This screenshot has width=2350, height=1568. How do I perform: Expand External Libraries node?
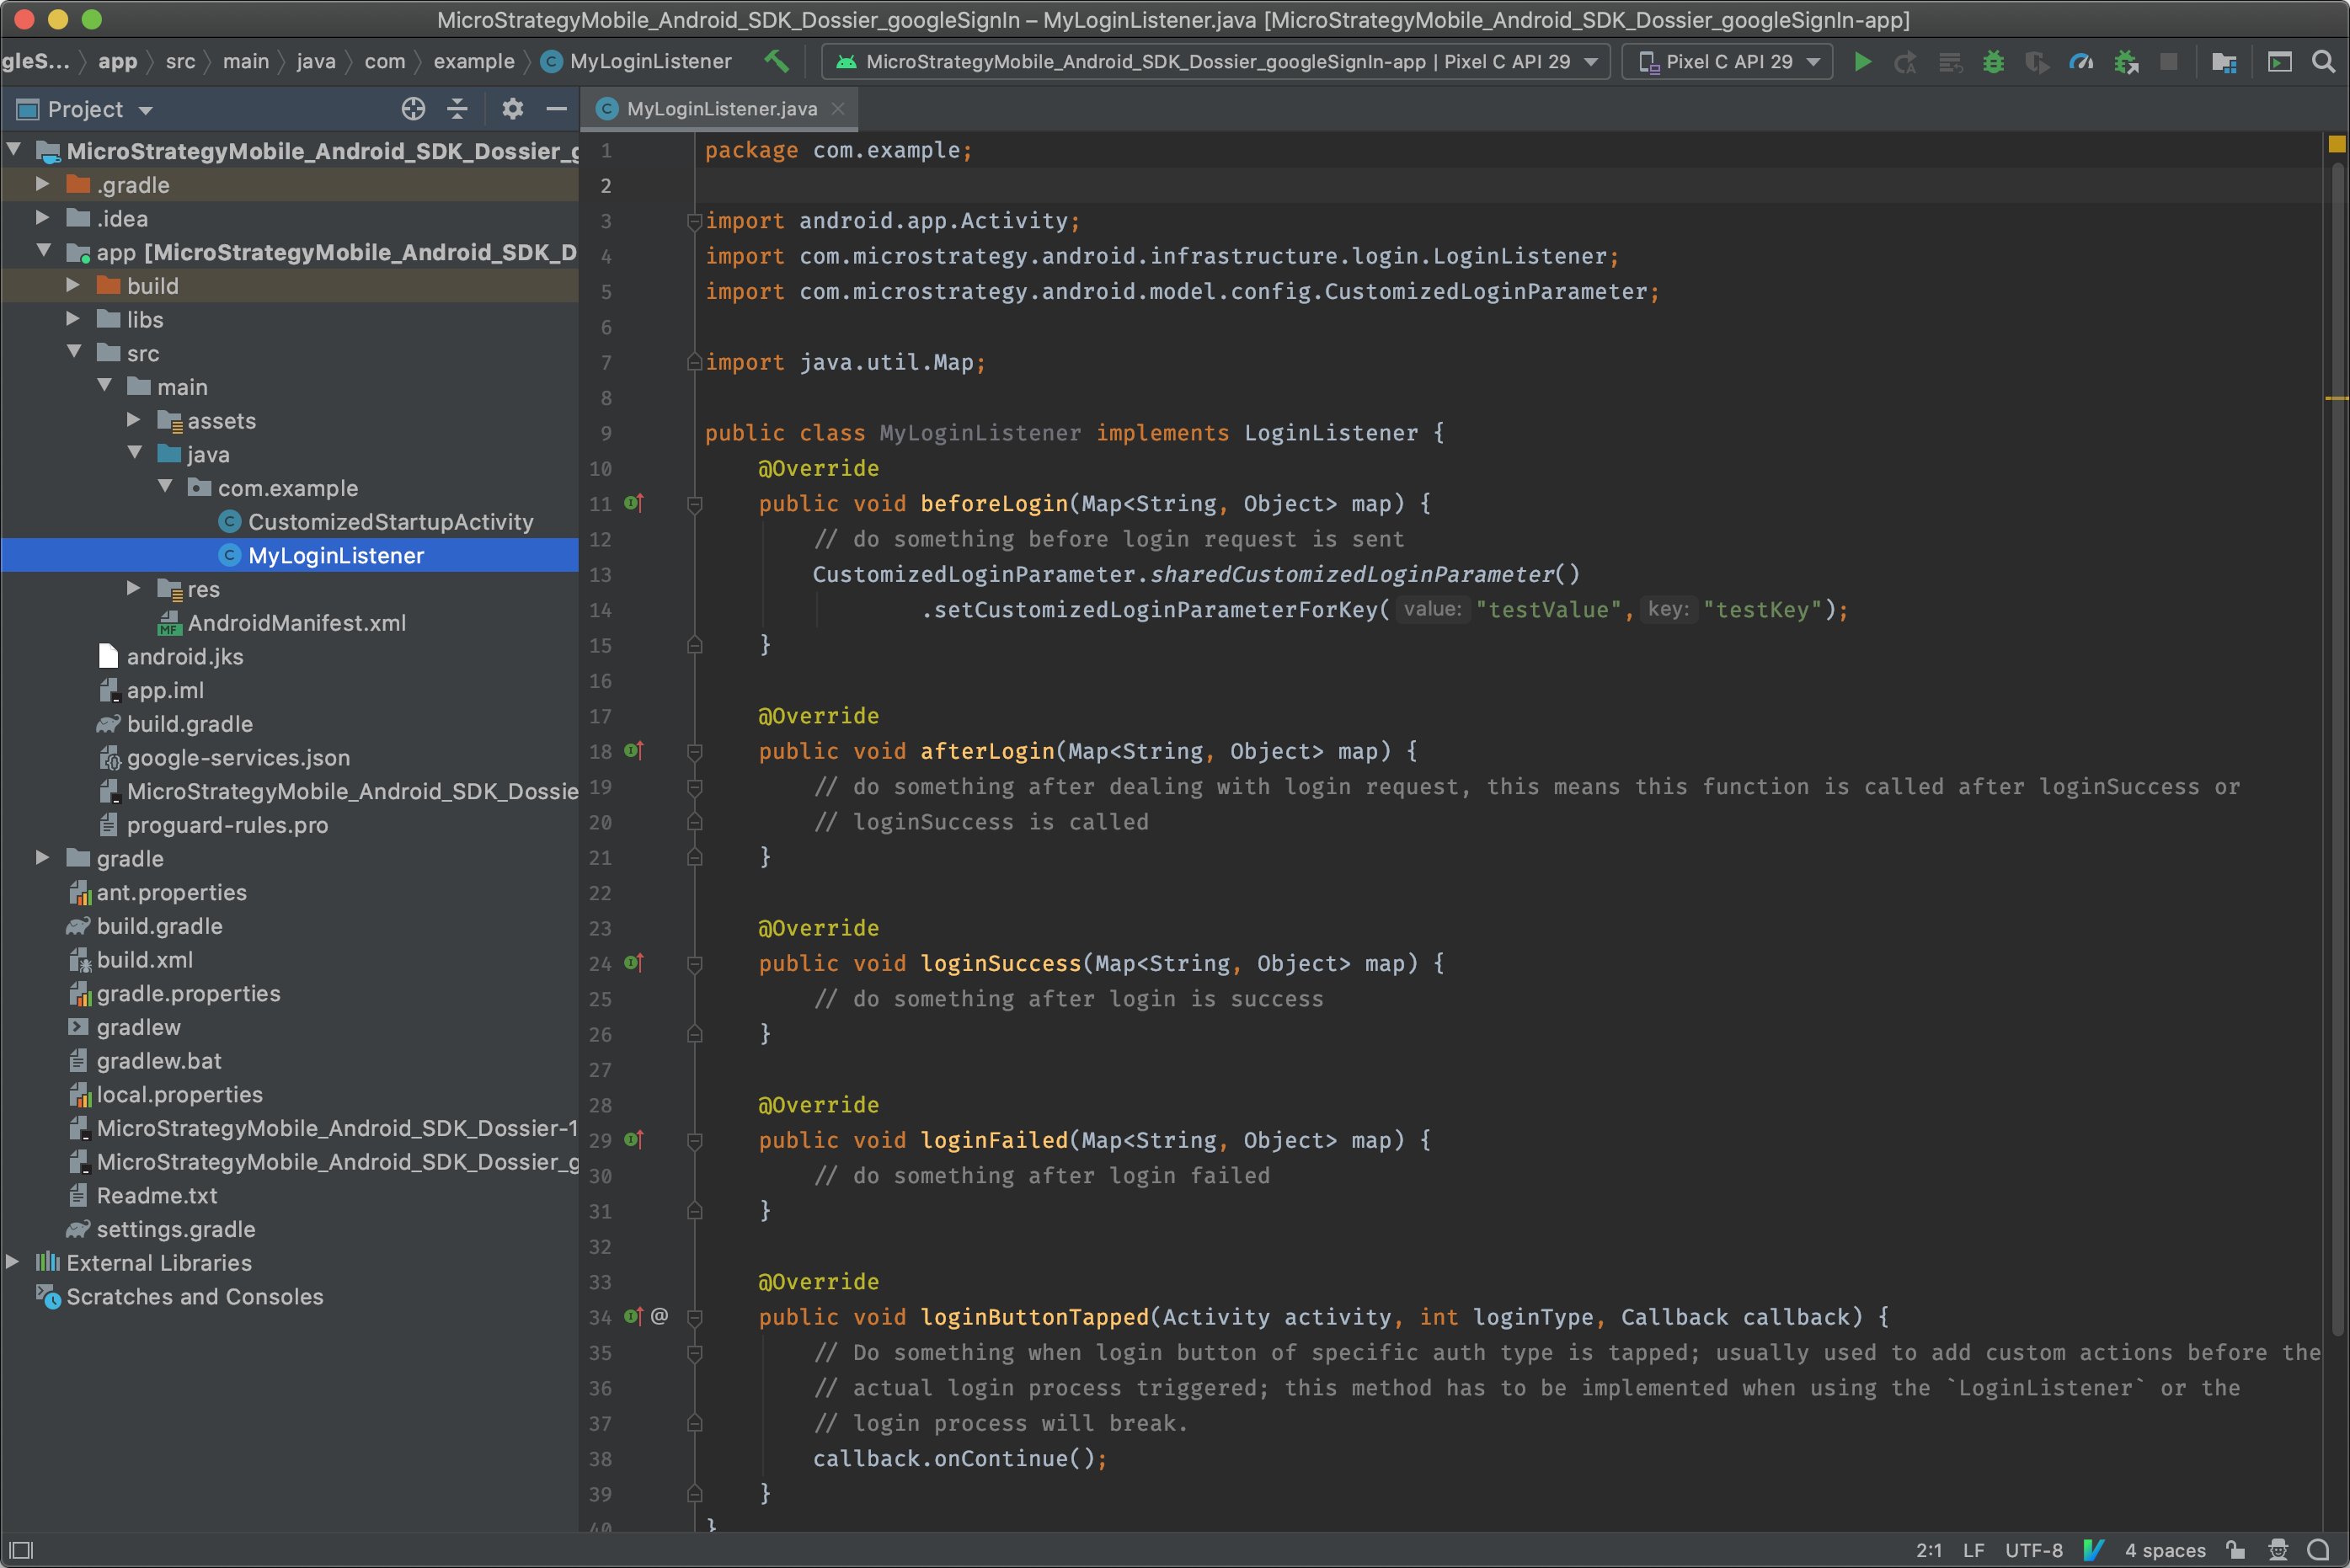12,1262
